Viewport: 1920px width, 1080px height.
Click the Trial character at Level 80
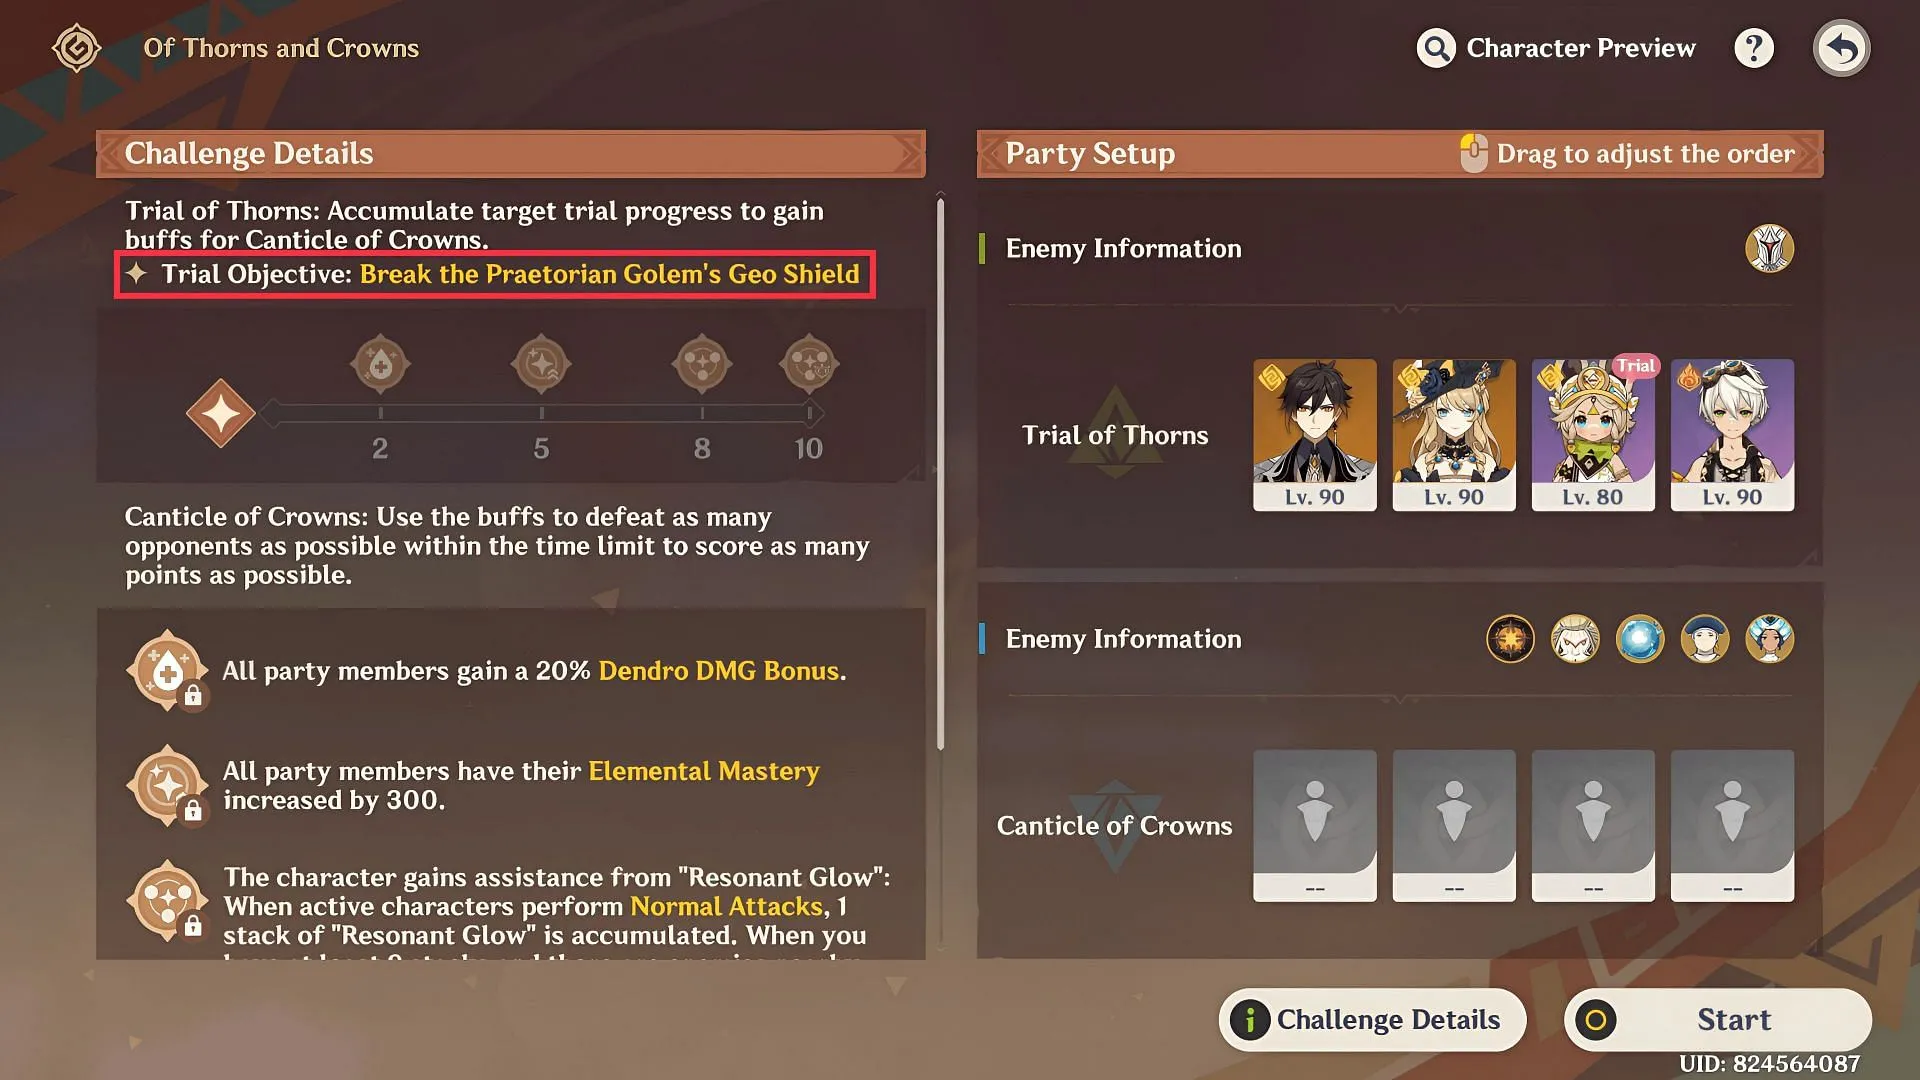click(x=1594, y=434)
